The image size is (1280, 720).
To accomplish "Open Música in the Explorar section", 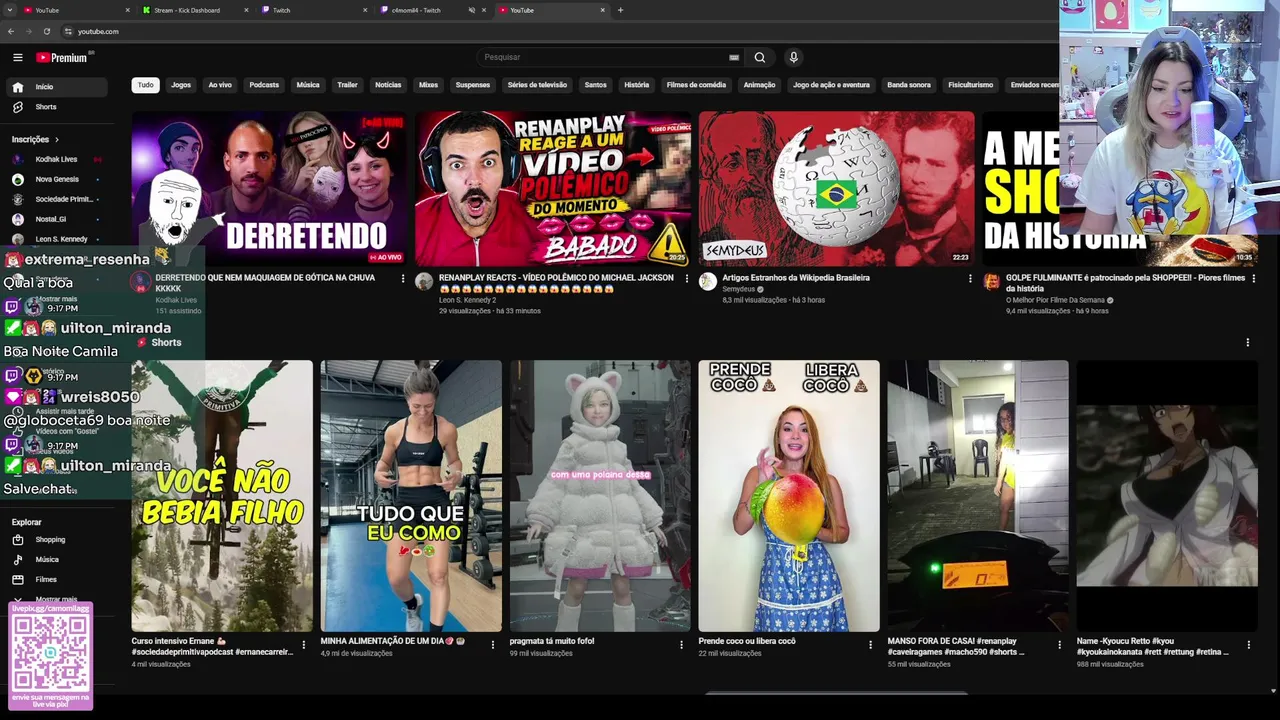I will coord(56,560).
